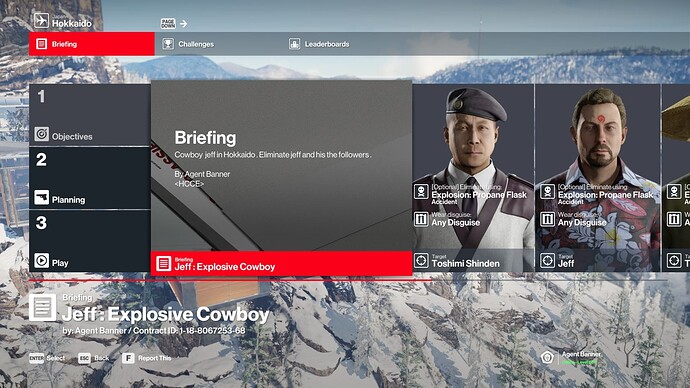The image size is (690, 388).
Task: Click the Play circle icon
Action: click(42, 260)
